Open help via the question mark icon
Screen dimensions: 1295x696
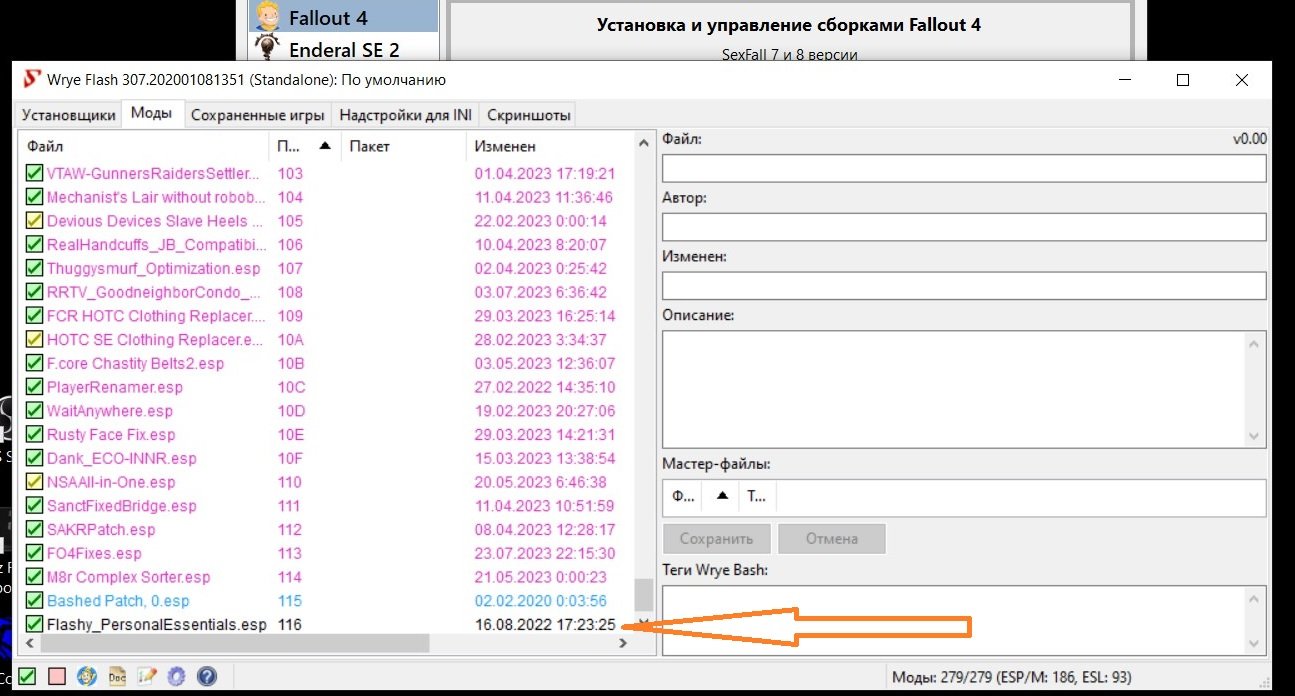[207, 677]
